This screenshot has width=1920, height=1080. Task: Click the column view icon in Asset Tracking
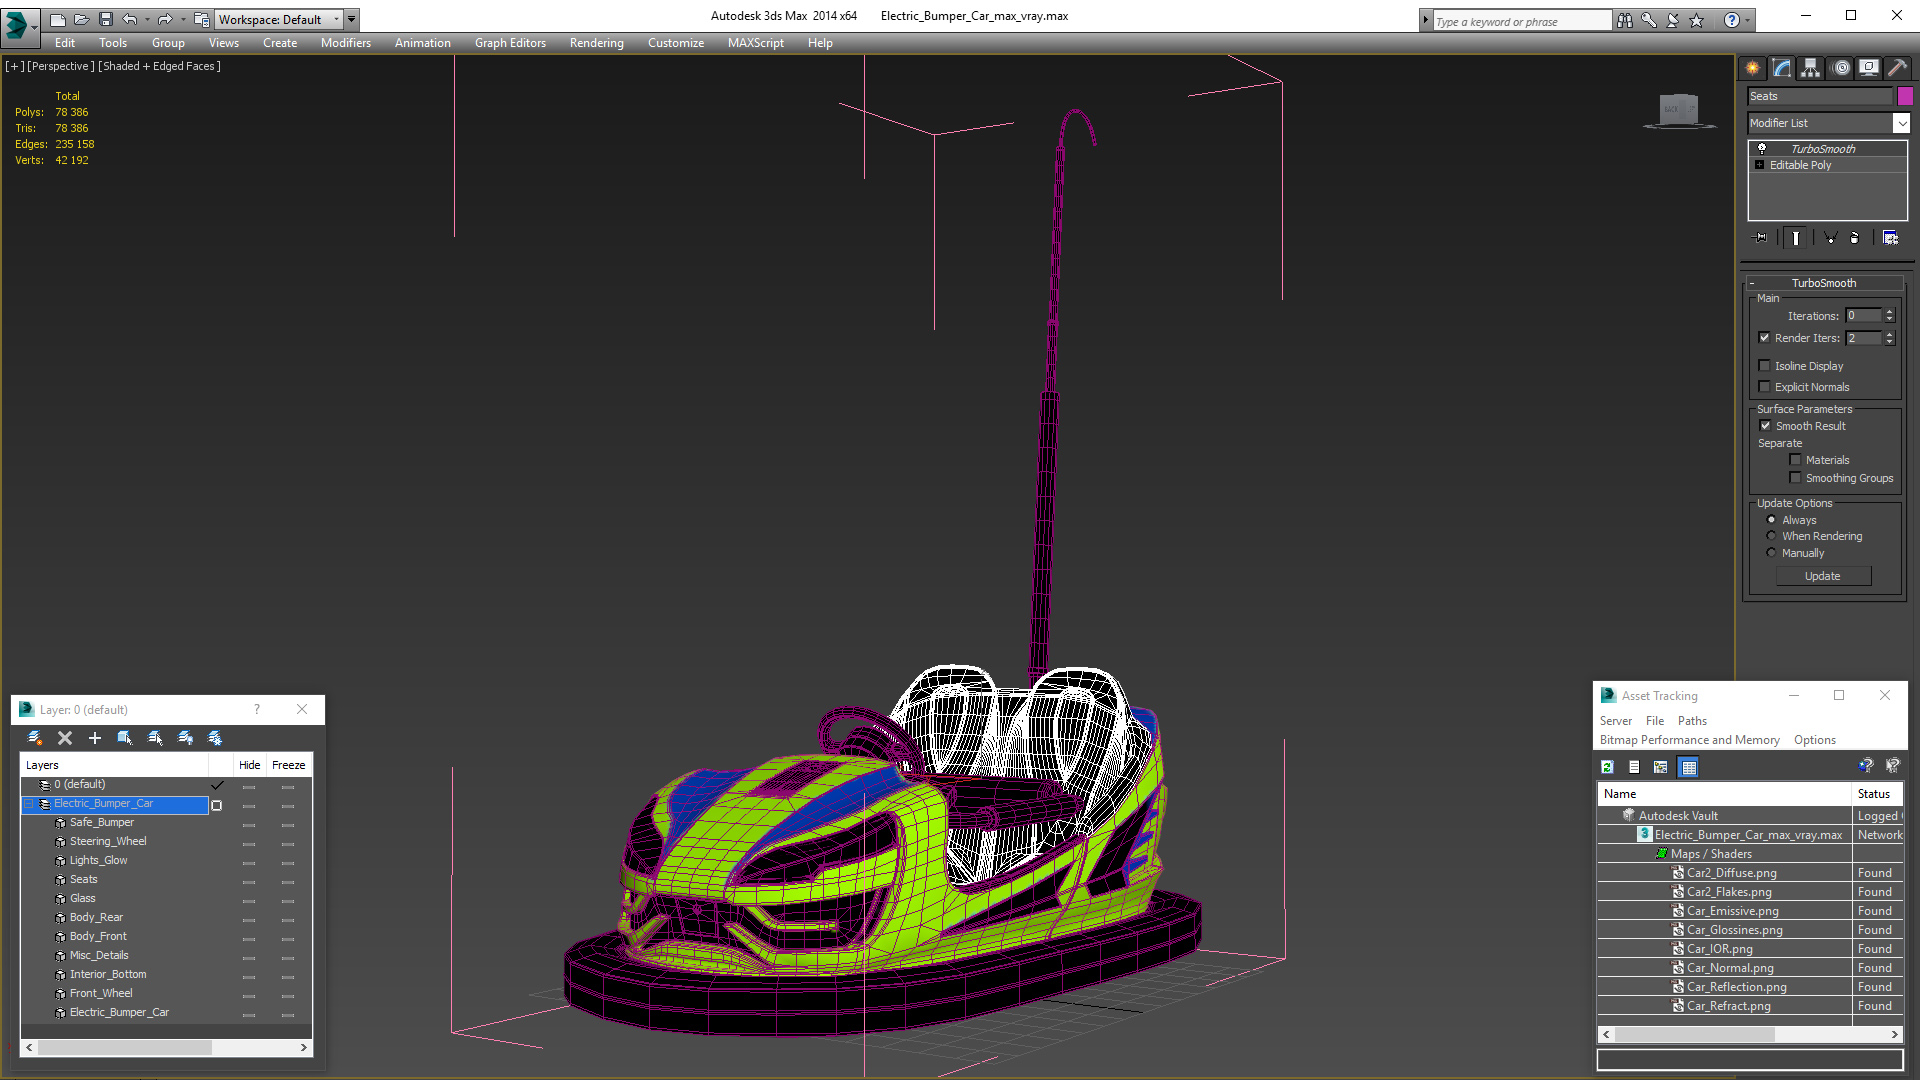click(x=1687, y=767)
